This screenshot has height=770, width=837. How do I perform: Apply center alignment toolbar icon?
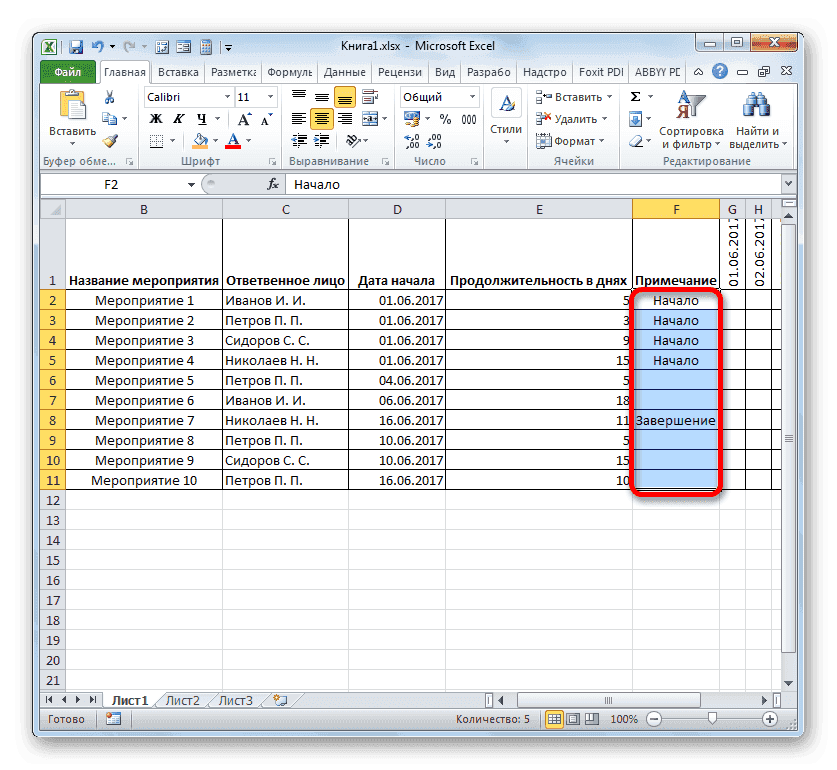point(321,118)
